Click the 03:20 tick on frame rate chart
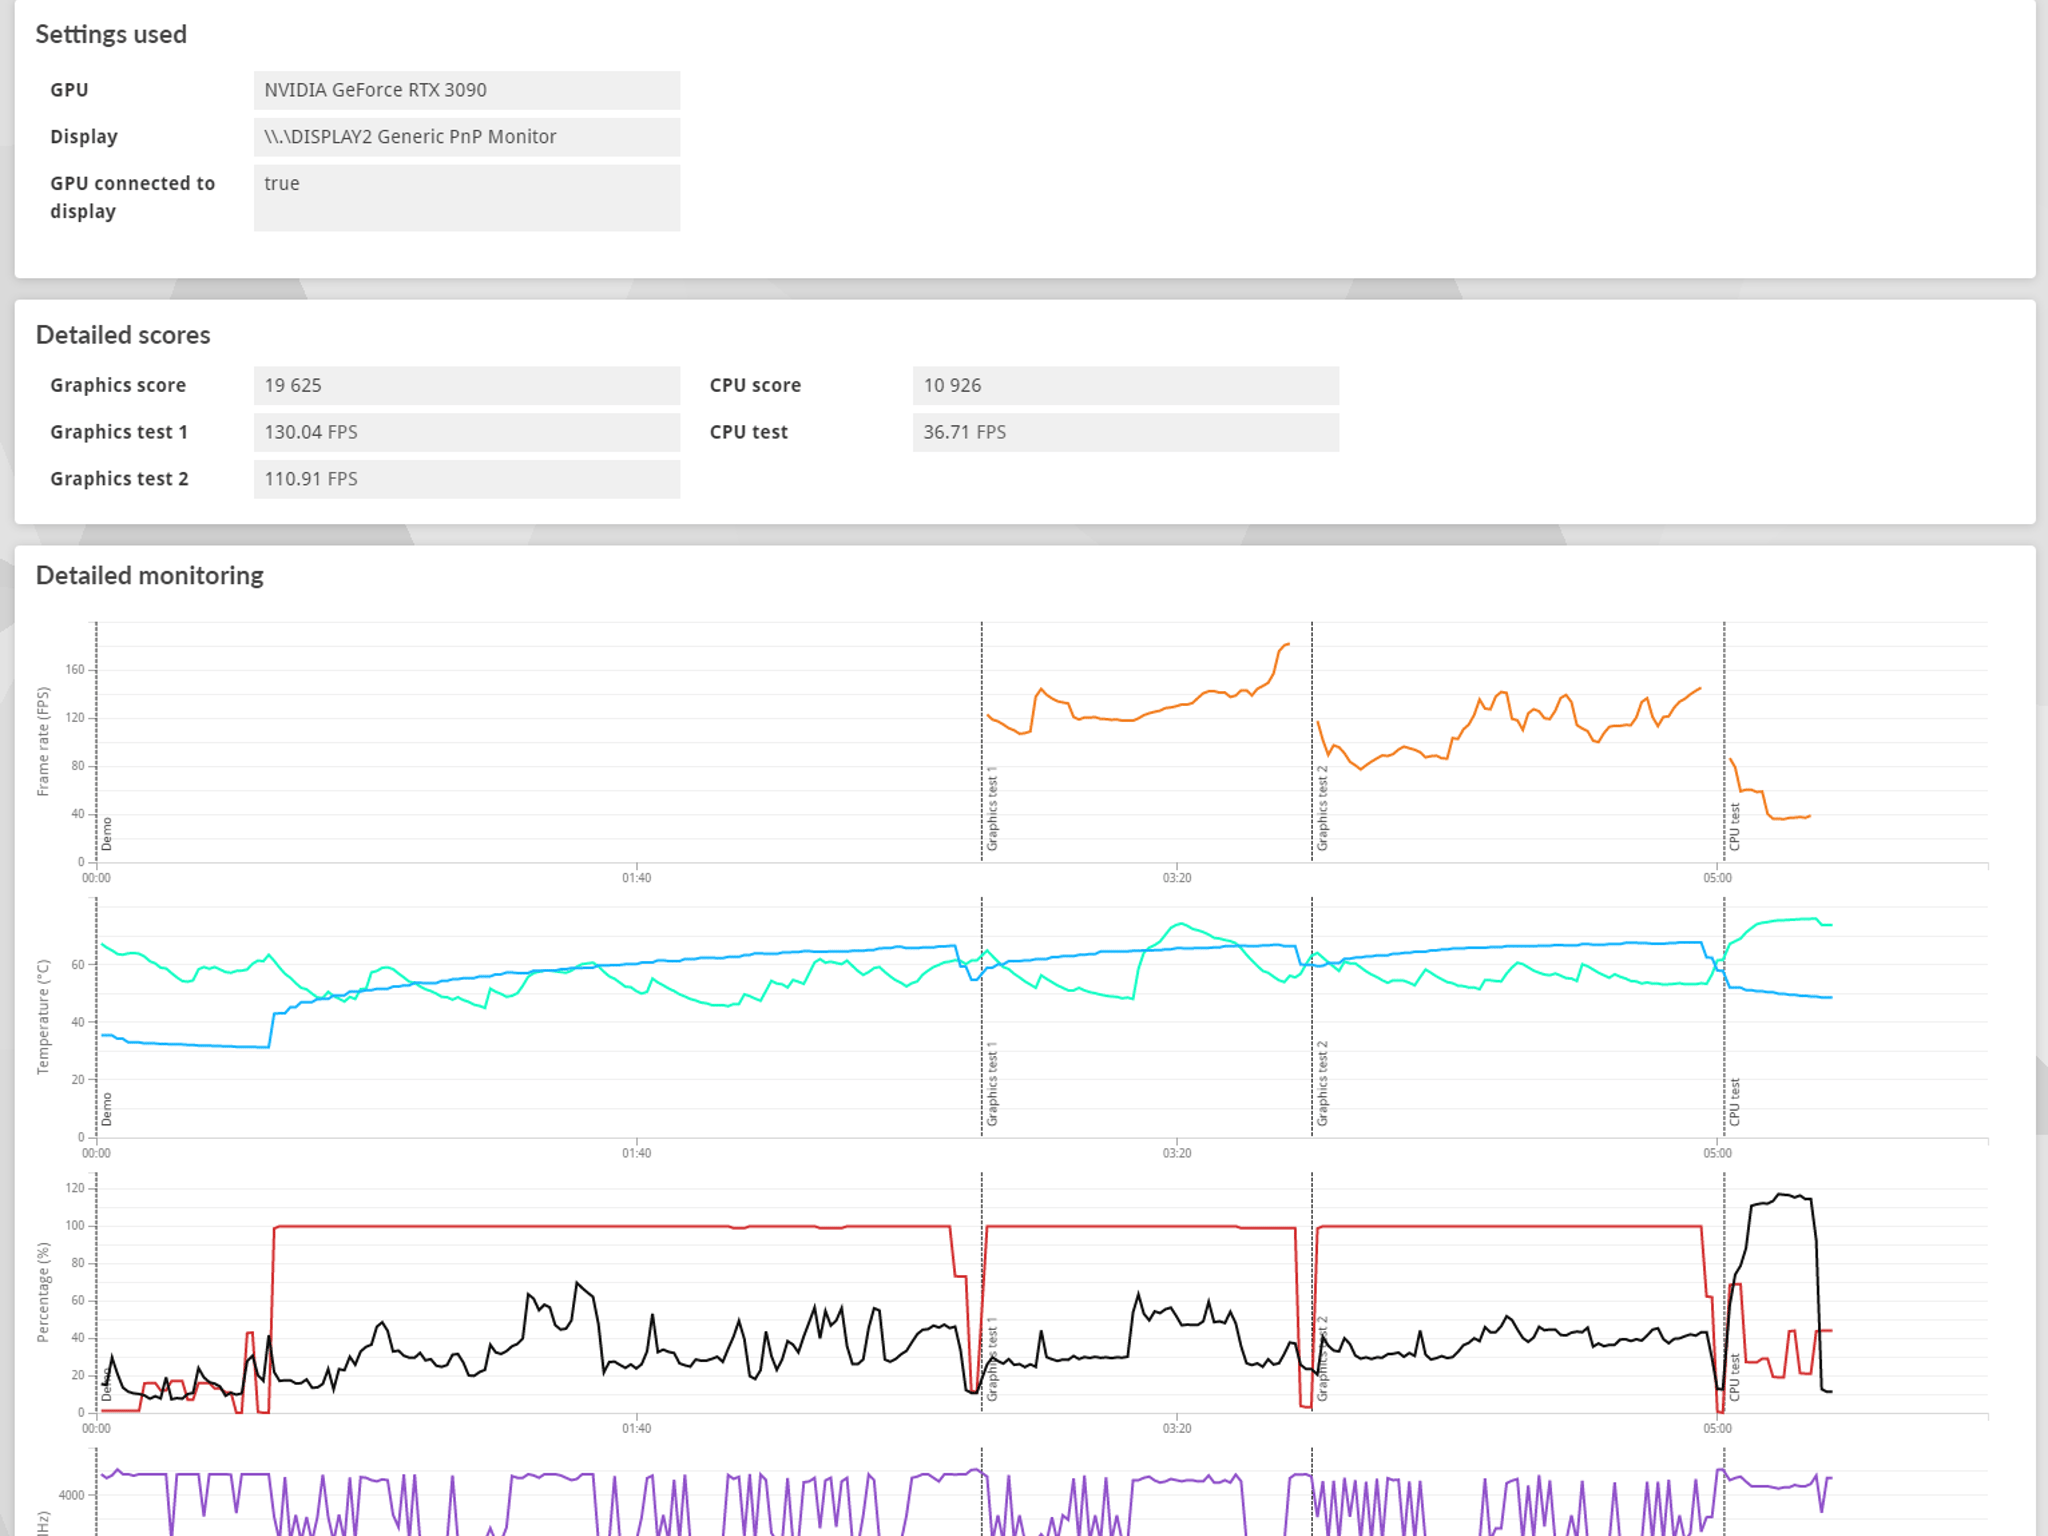This screenshot has height=1536, width=2048. (1177, 878)
